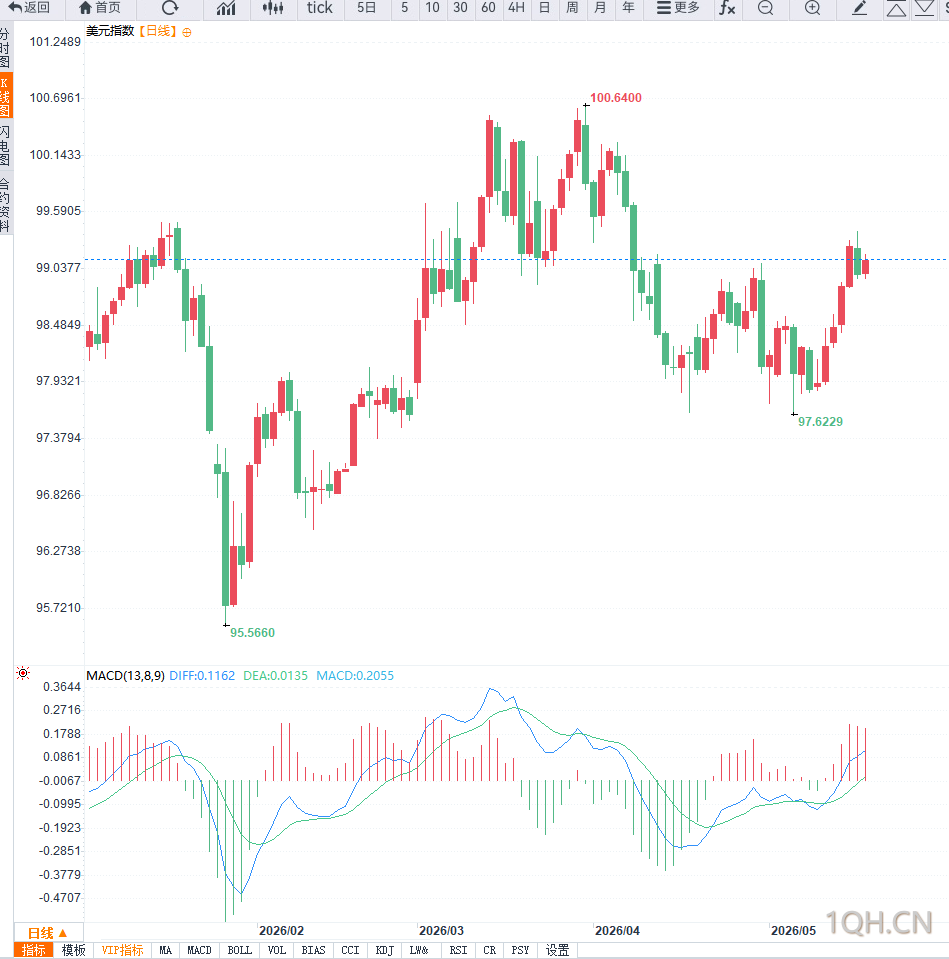Apply the MACD indicator button
The height and width of the screenshot is (959, 949).
pos(199,950)
